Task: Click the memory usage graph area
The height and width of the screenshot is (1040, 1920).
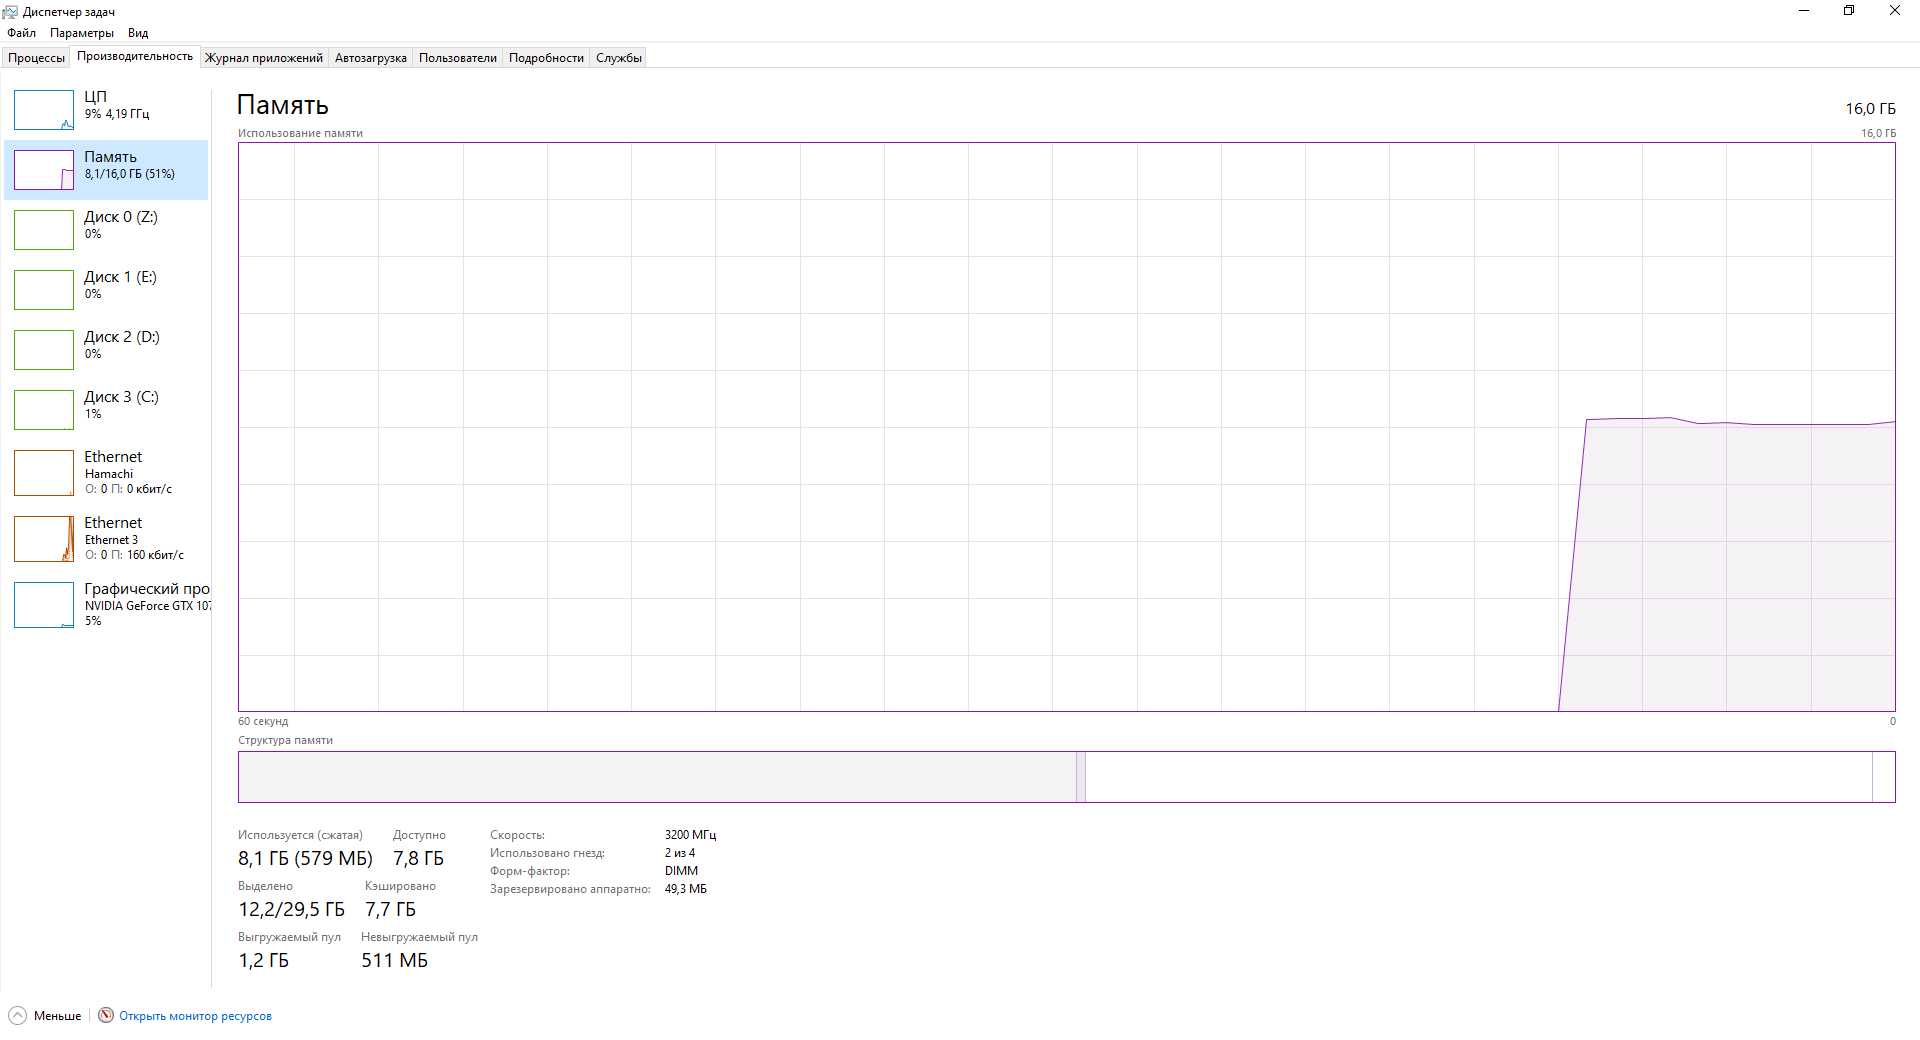Action: (1066, 427)
